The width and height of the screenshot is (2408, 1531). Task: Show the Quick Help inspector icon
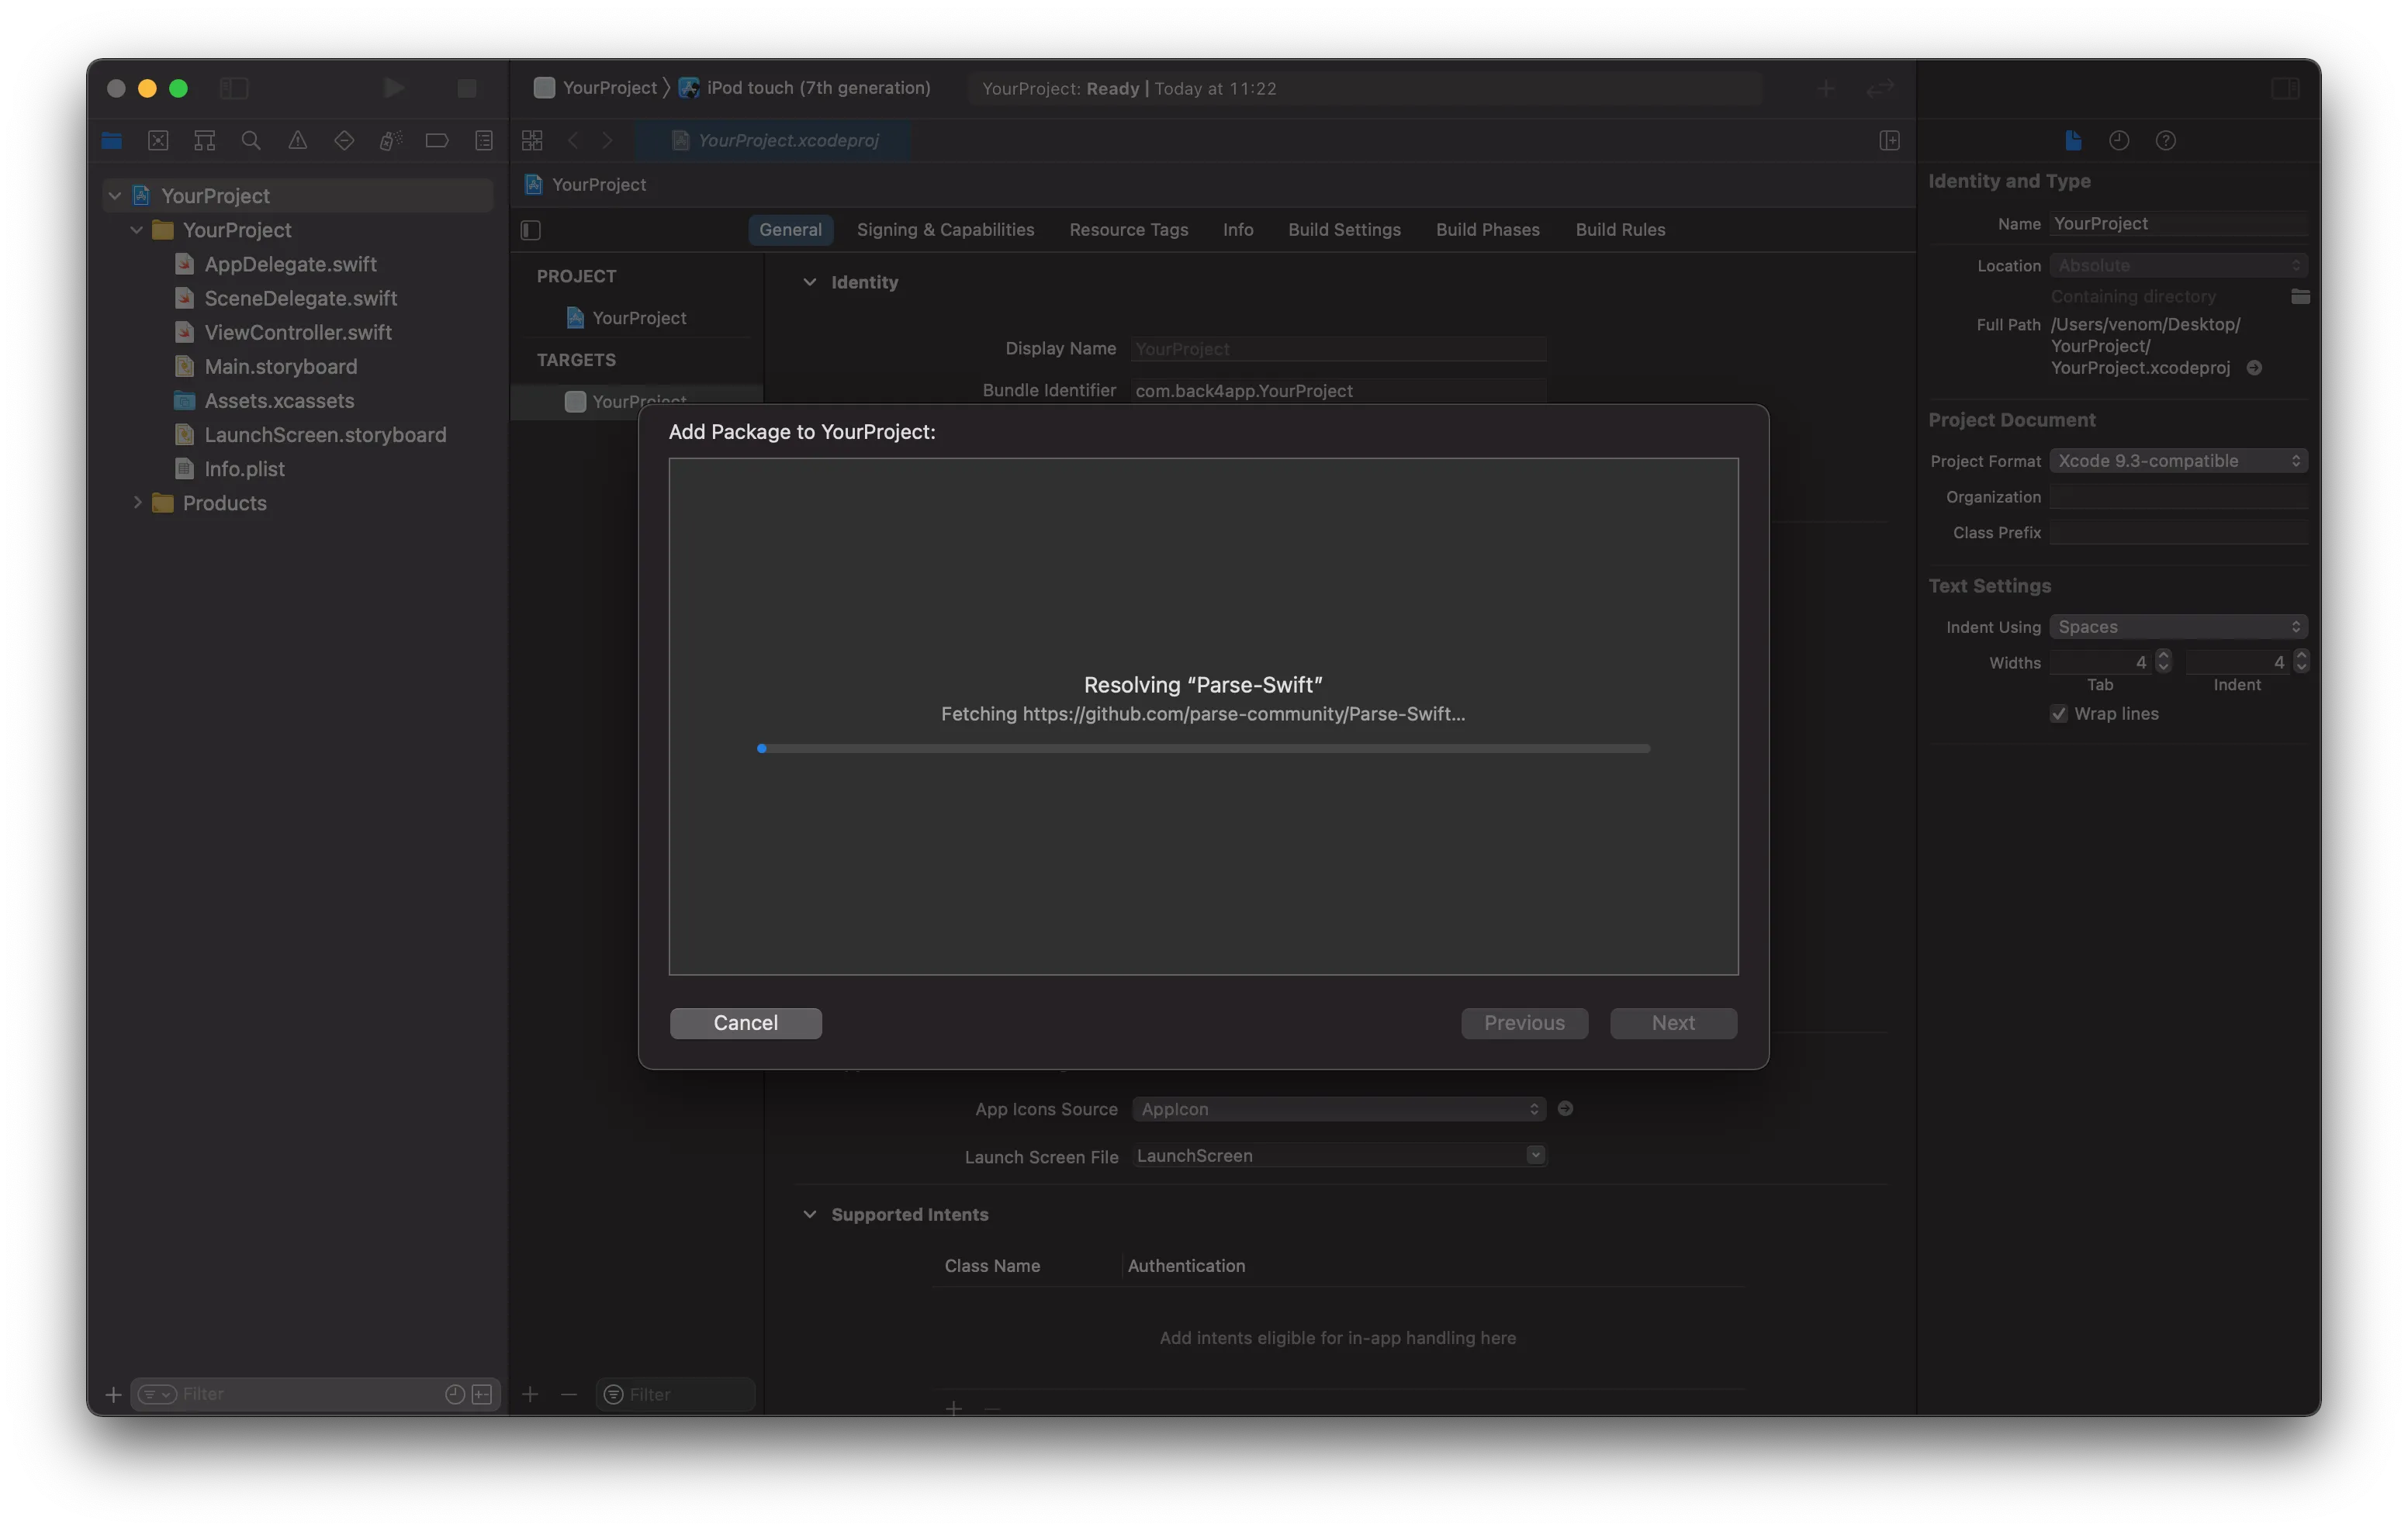[2166, 141]
